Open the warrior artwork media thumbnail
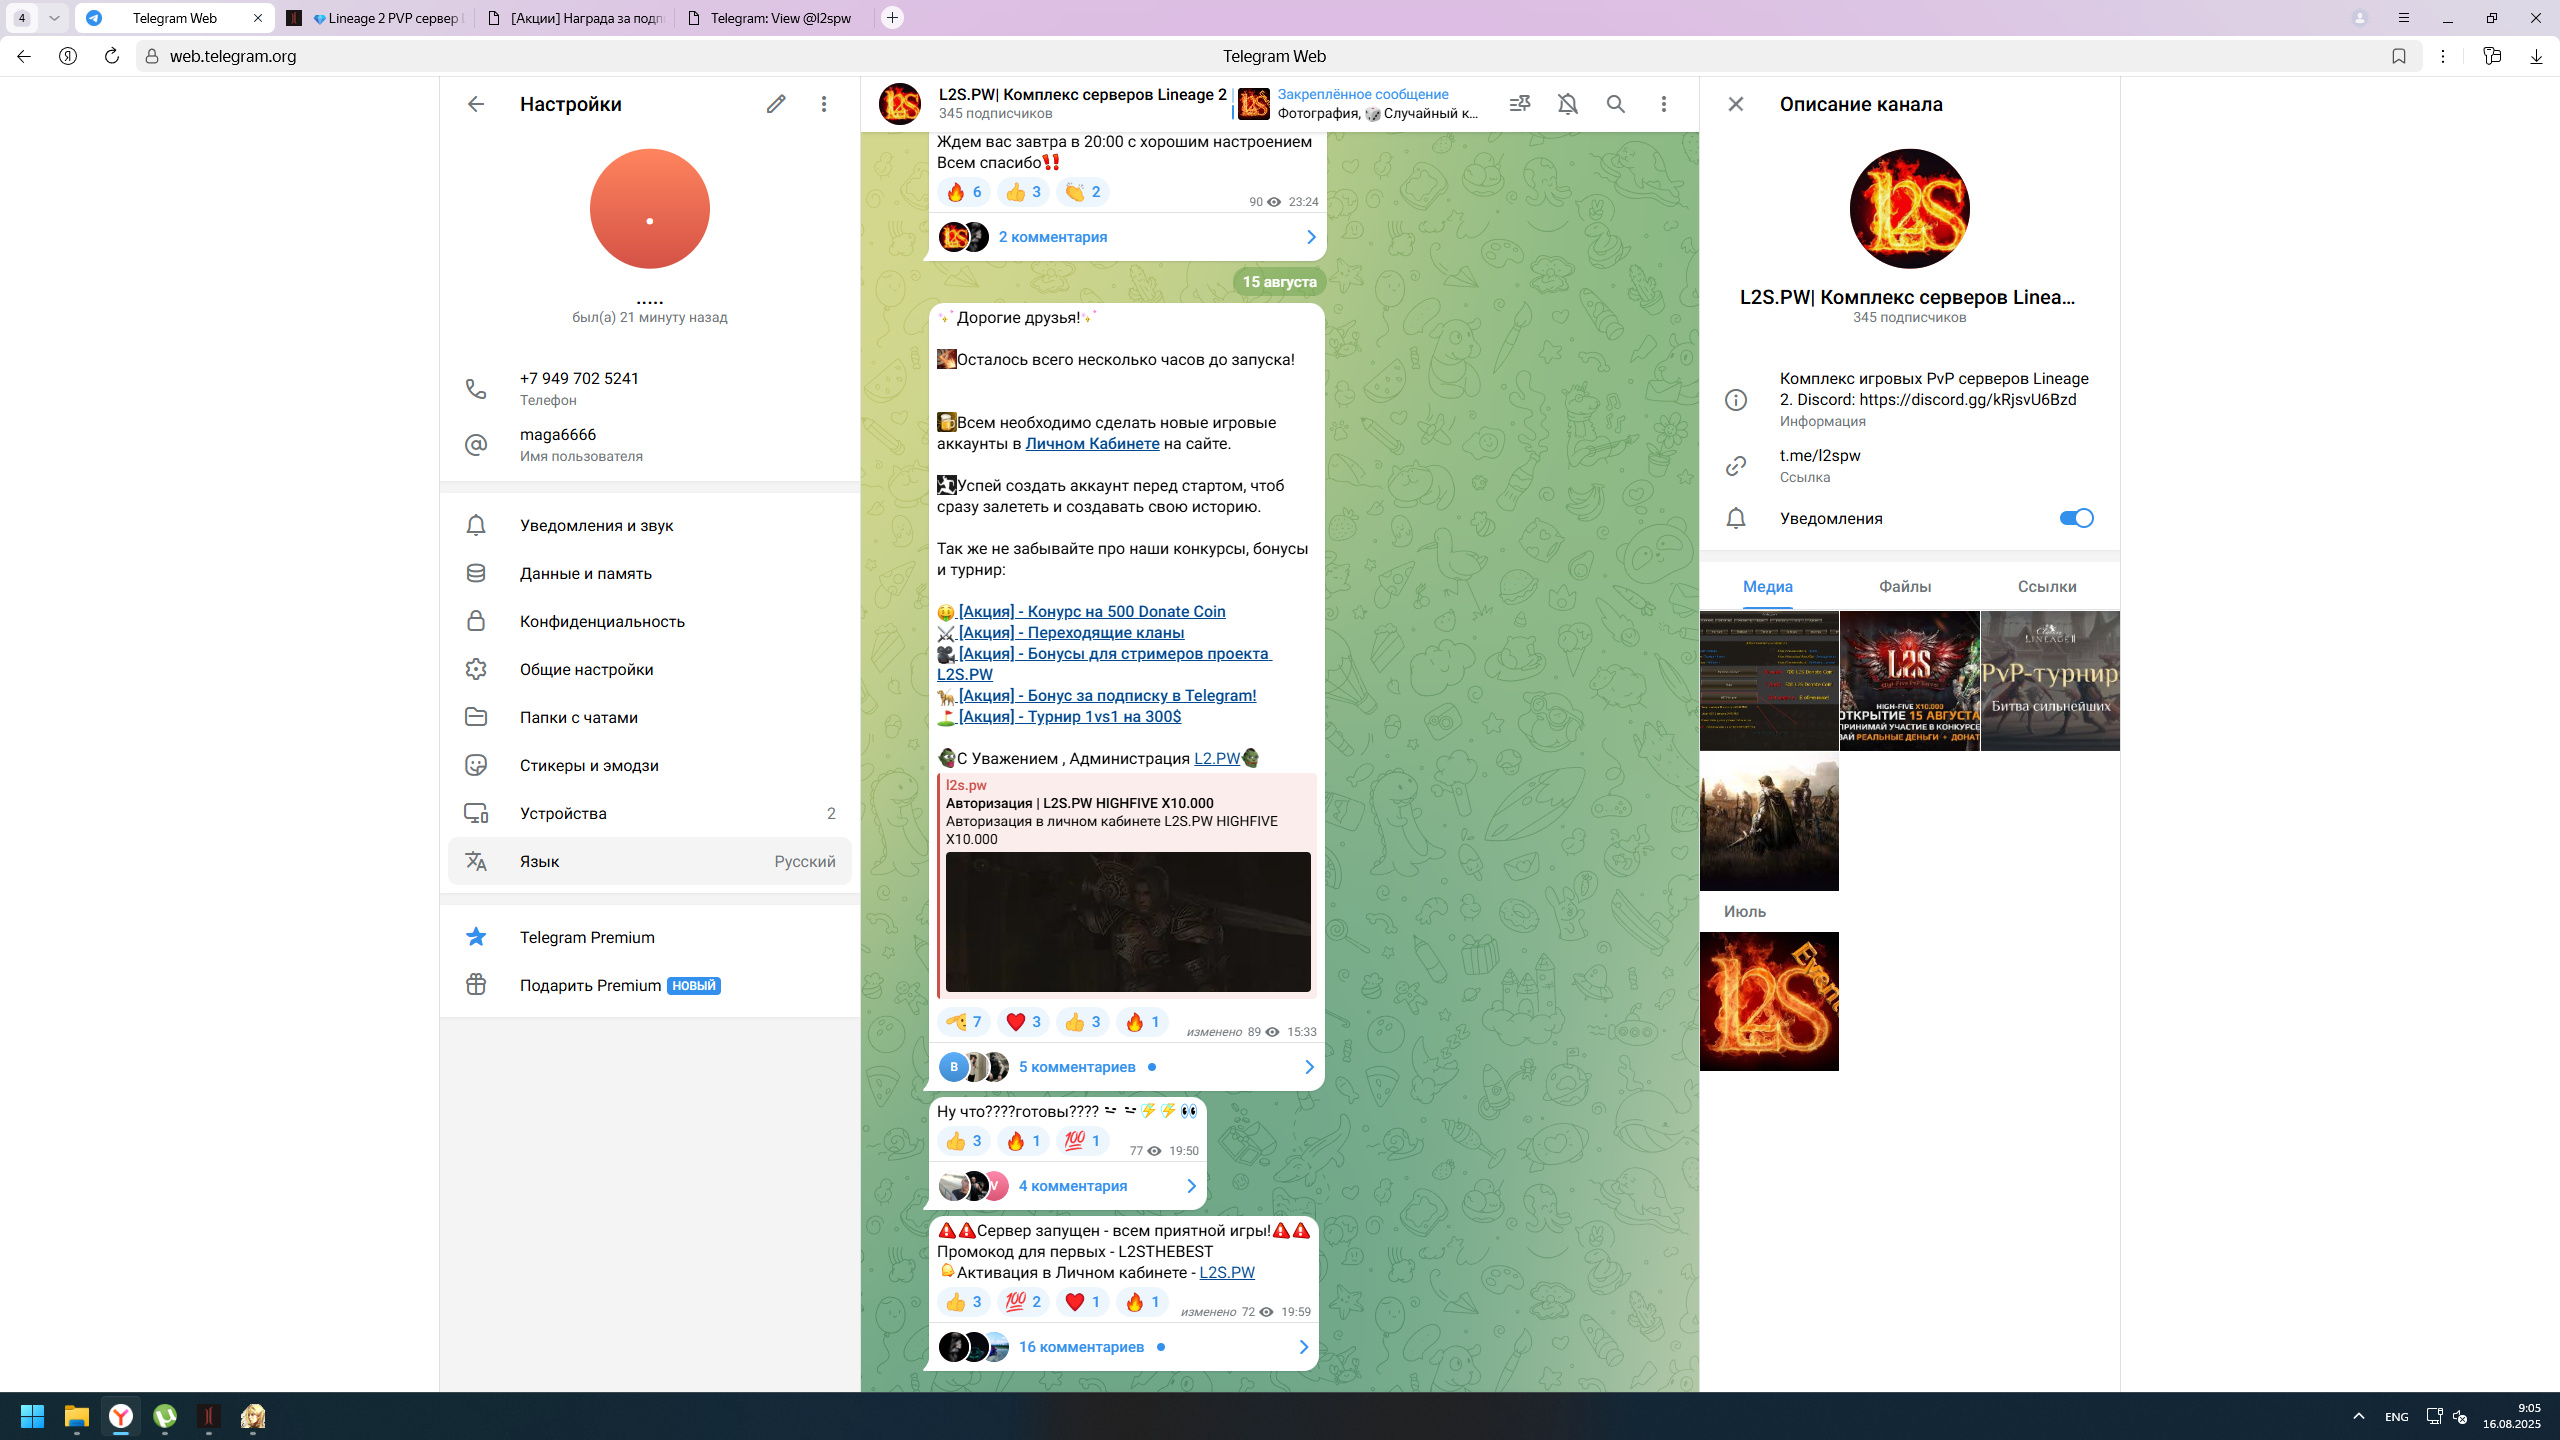2560x1440 pixels. pyautogui.click(x=1769, y=822)
